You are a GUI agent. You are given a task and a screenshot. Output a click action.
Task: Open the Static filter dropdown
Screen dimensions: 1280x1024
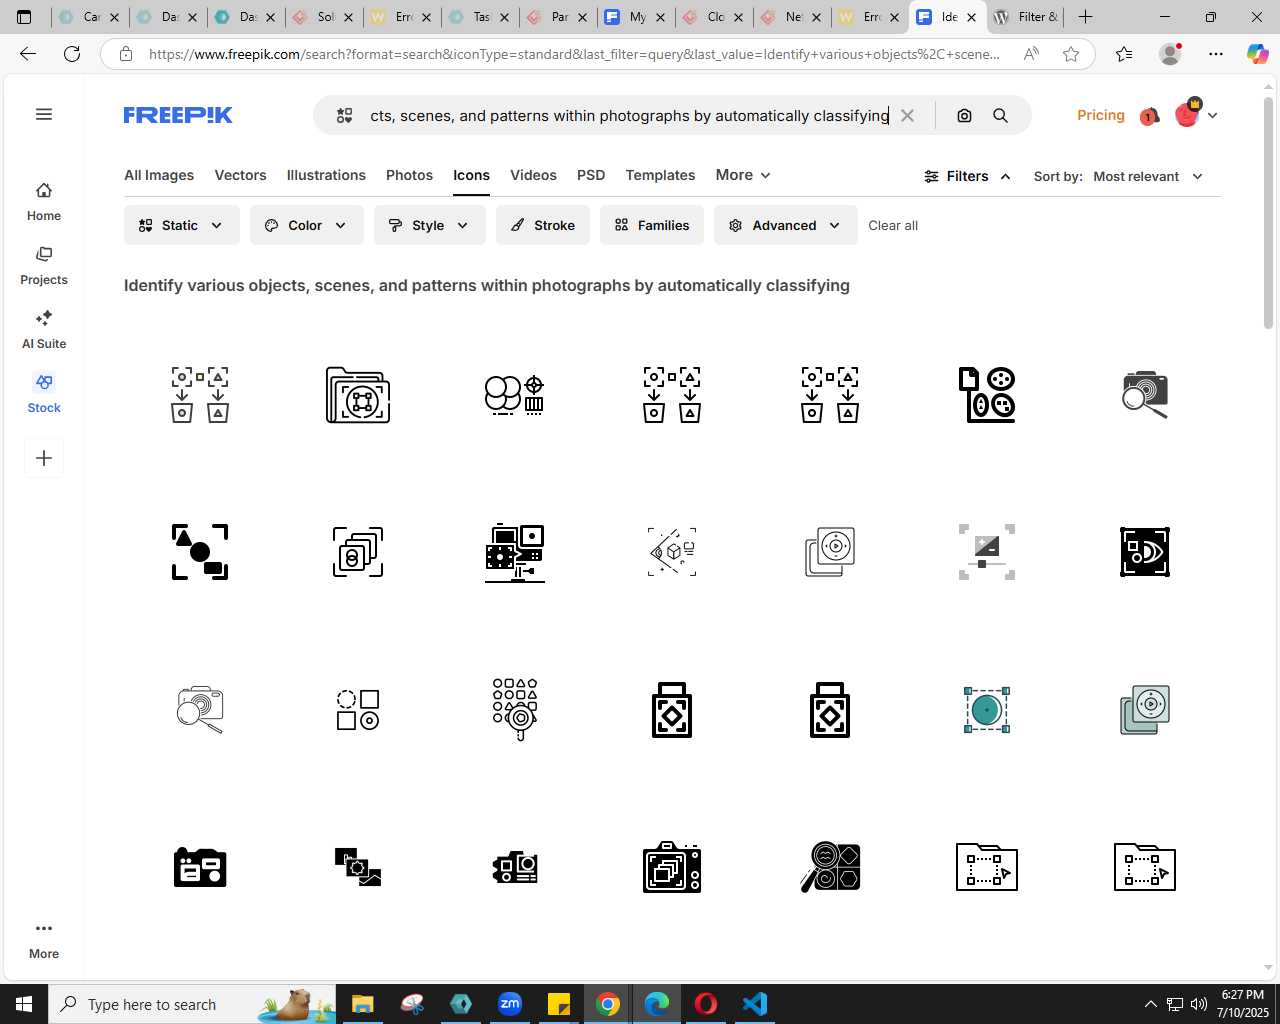pos(182,225)
